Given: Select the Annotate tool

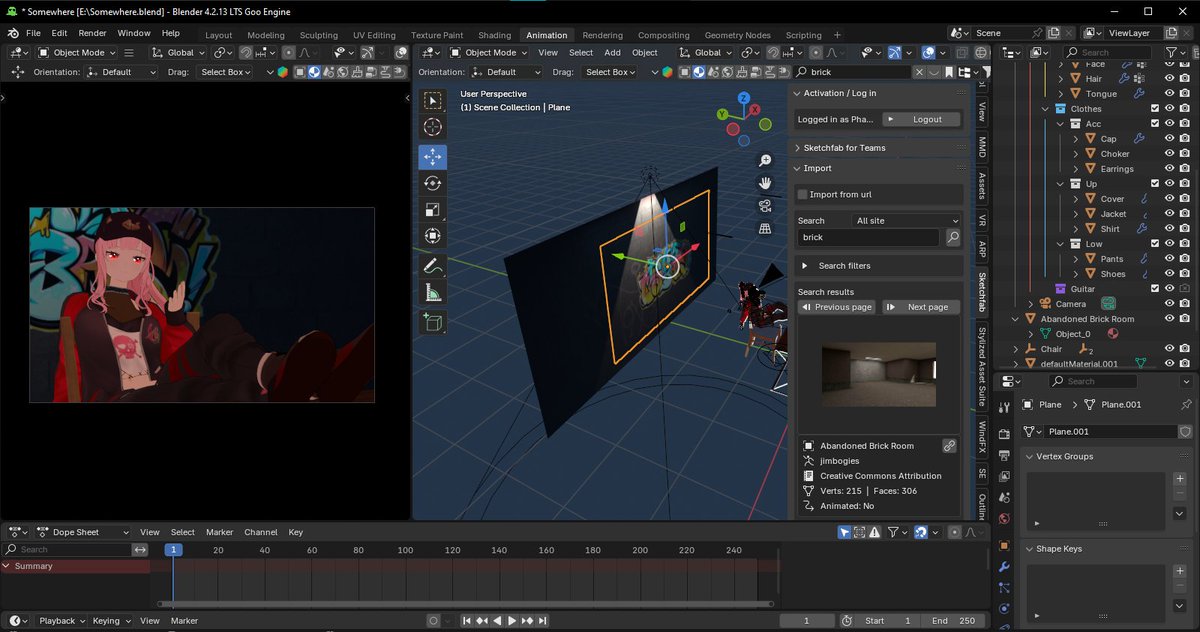Looking at the screenshot, I should click(433, 266).
